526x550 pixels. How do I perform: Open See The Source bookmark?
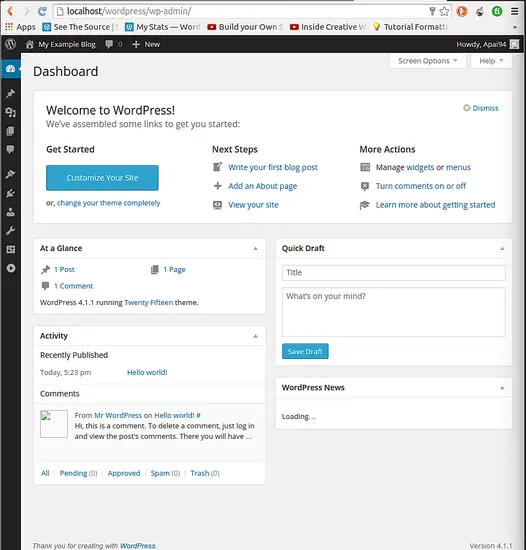coord(81,27)
